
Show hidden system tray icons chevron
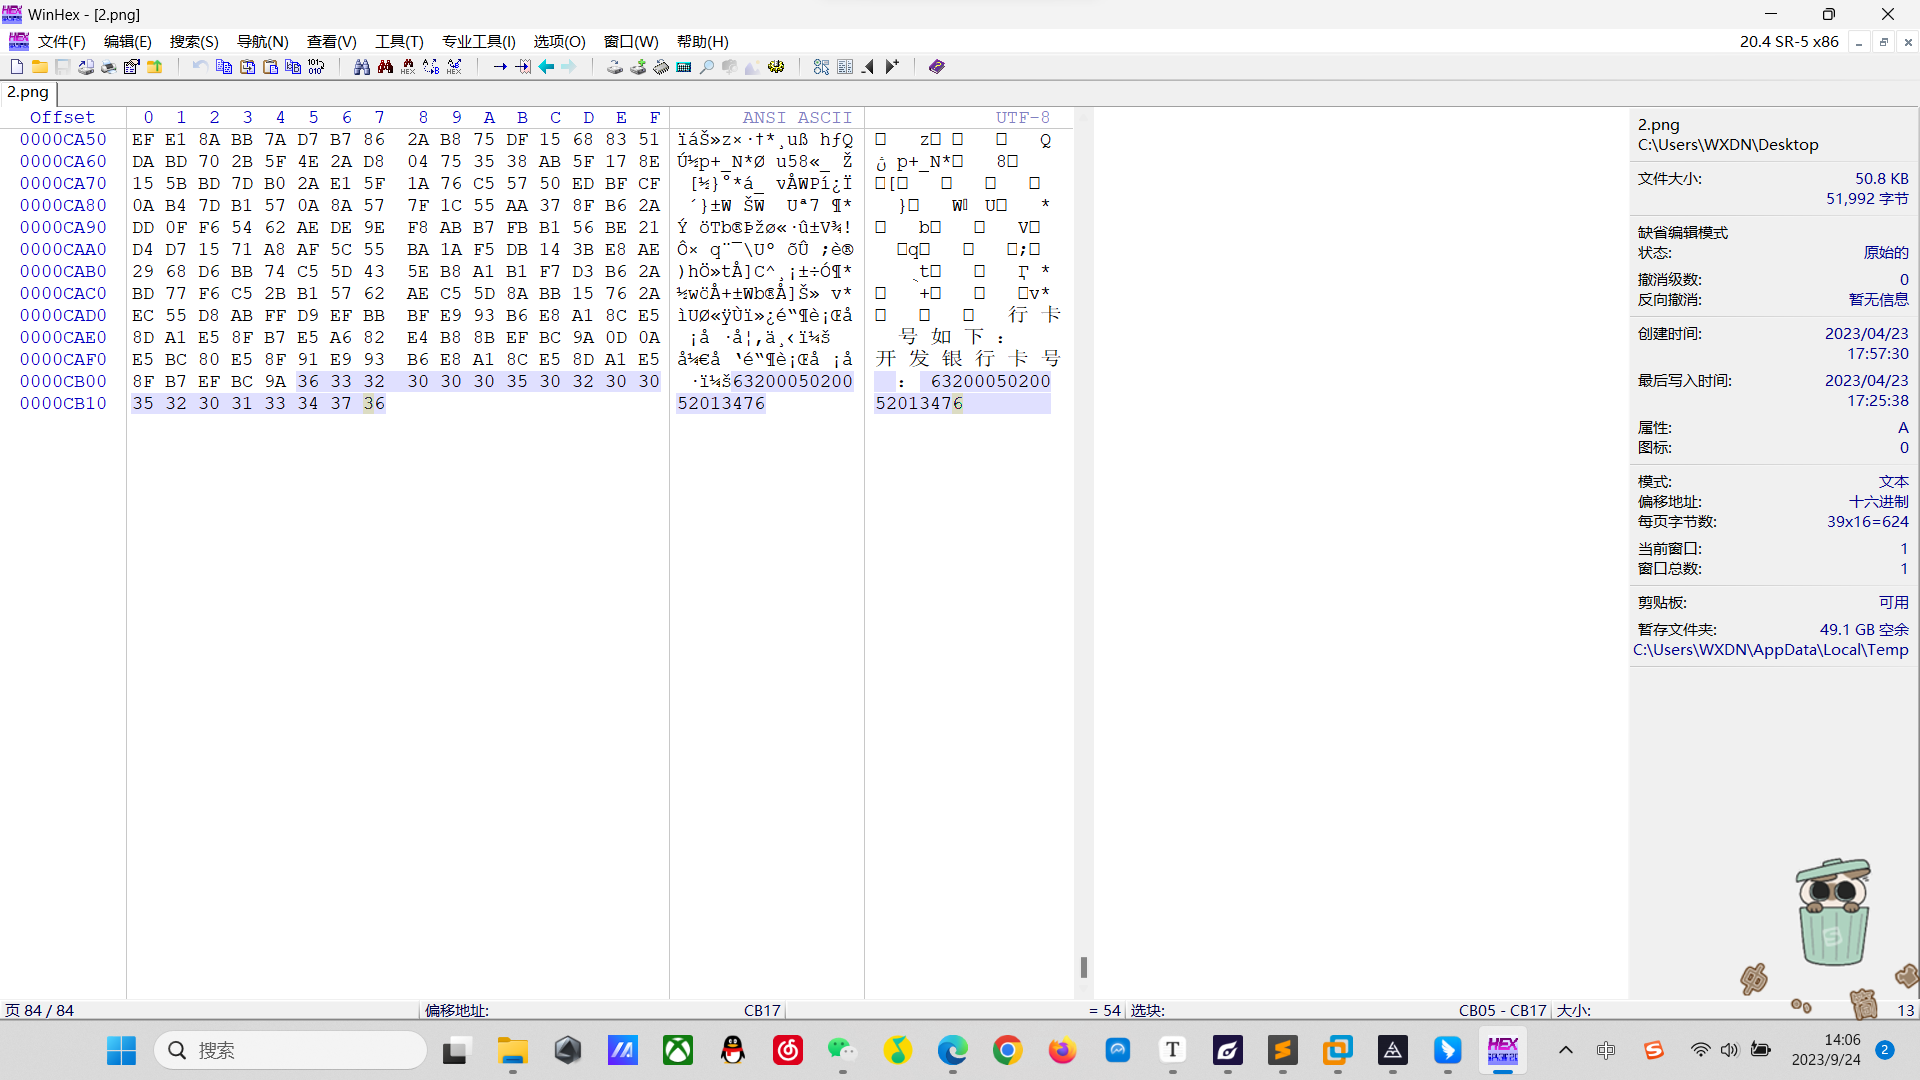coord(1566,1050)
